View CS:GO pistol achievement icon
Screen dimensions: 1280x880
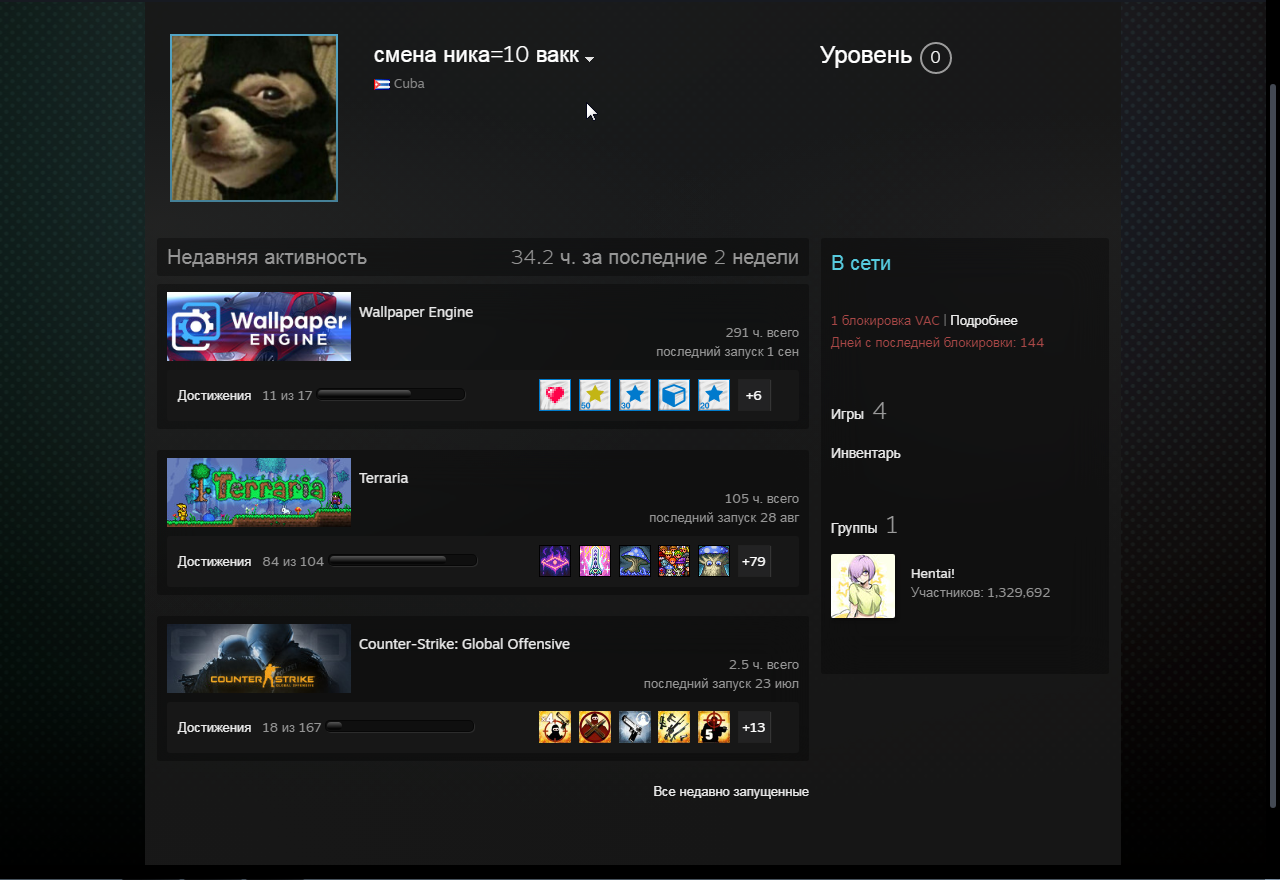pos(635,727)
